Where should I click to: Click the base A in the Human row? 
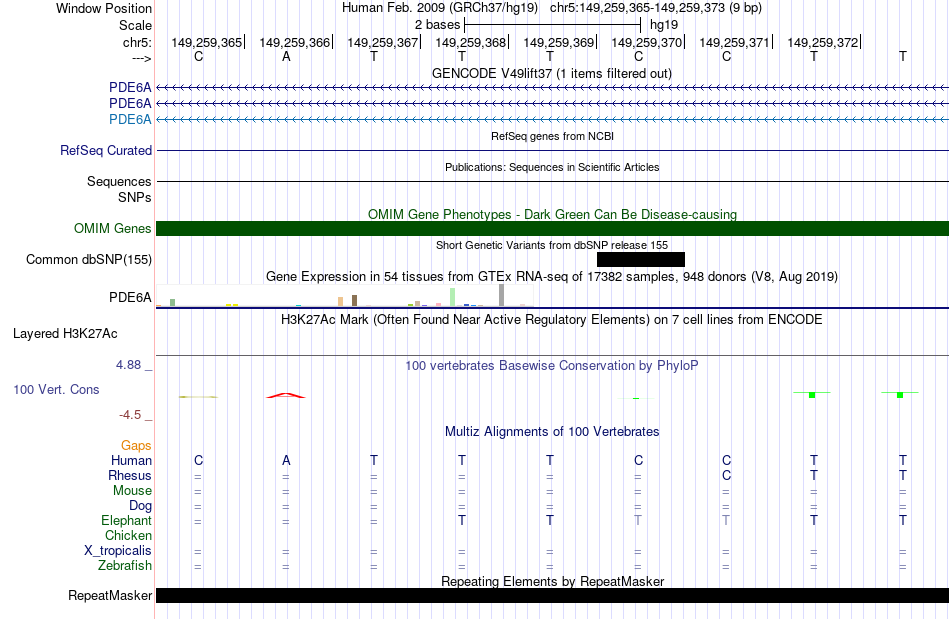pyautogui.click(x=286, y=461)
